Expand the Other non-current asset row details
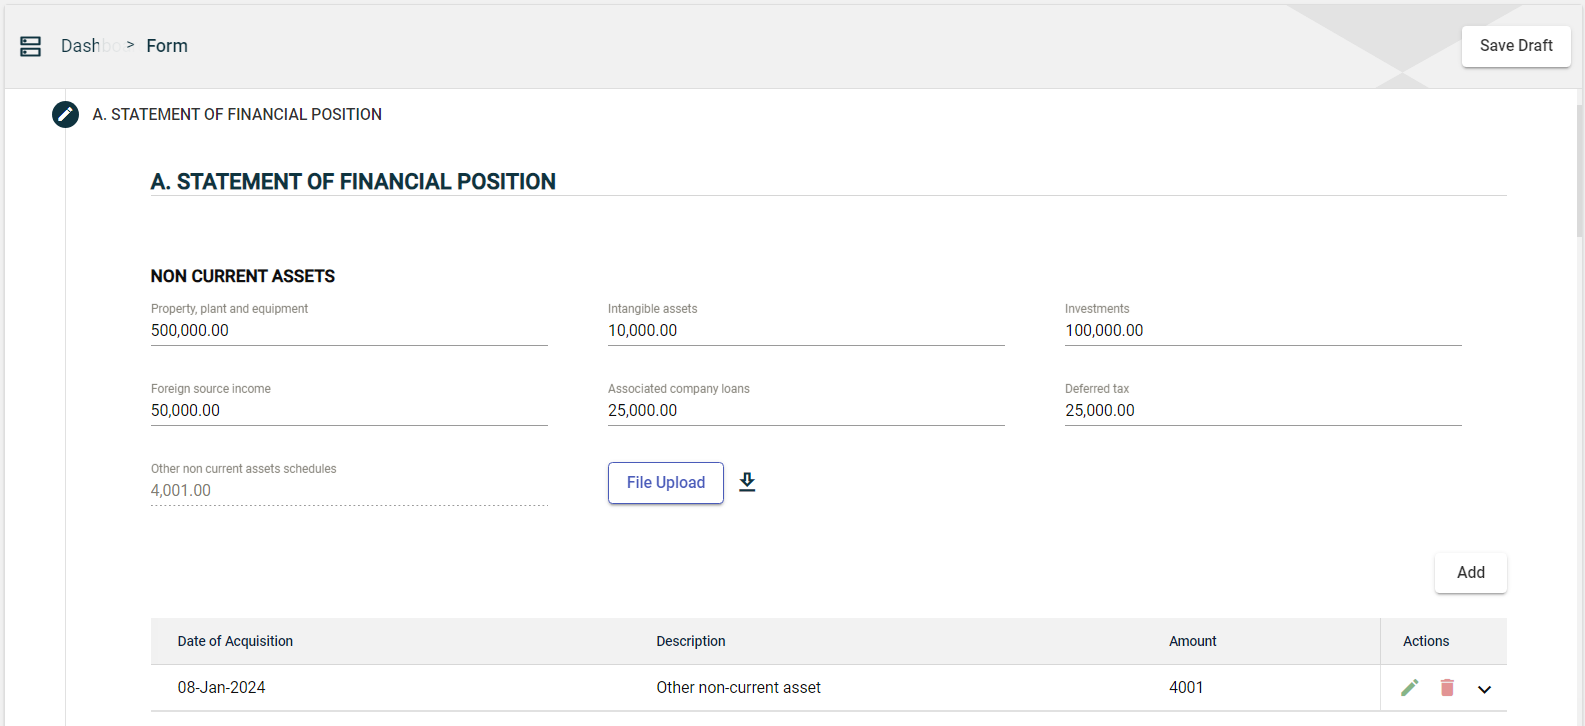The image size is (1585, 726). [x=1484, y=688]
